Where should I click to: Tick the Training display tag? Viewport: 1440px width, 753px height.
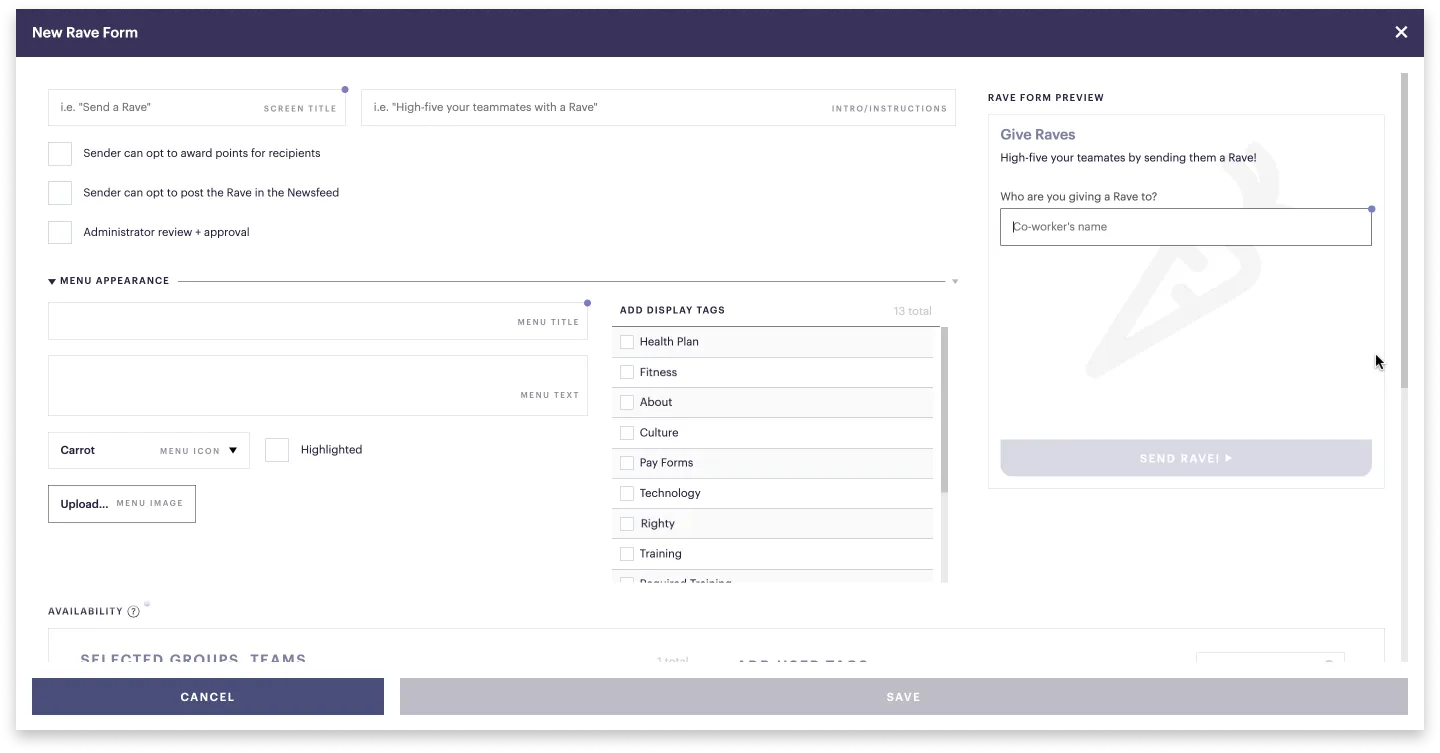click(627, 554)
